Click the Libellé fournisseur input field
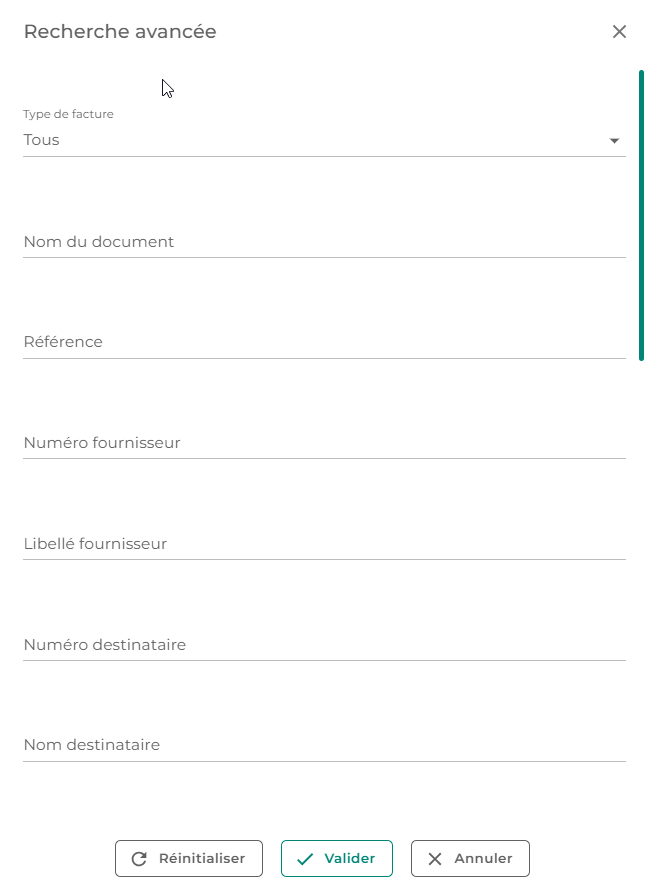Image resolution: width=656 pixels, height=883 pixels. point(324,544)
